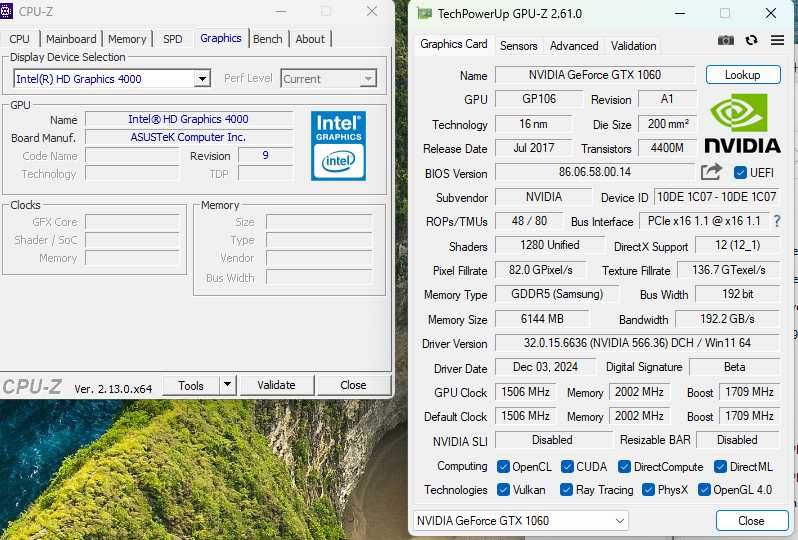Click the NVIDIA logo in GPU-Z
The height and width of the screenshot is (540, 798).
point(742,123)
